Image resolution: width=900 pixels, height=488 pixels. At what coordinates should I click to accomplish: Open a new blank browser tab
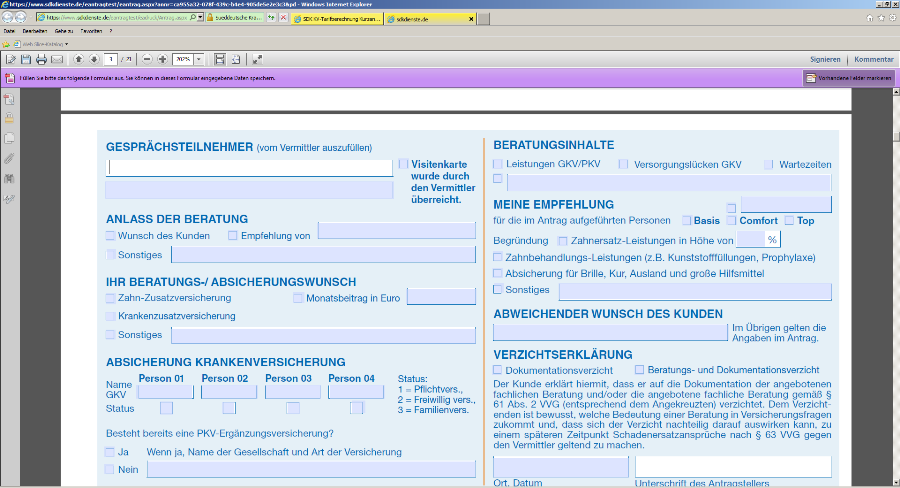[x=483, y=19]
